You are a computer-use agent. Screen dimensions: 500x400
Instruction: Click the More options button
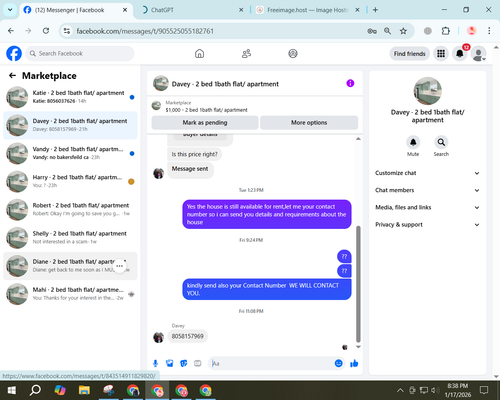(309, 123)
